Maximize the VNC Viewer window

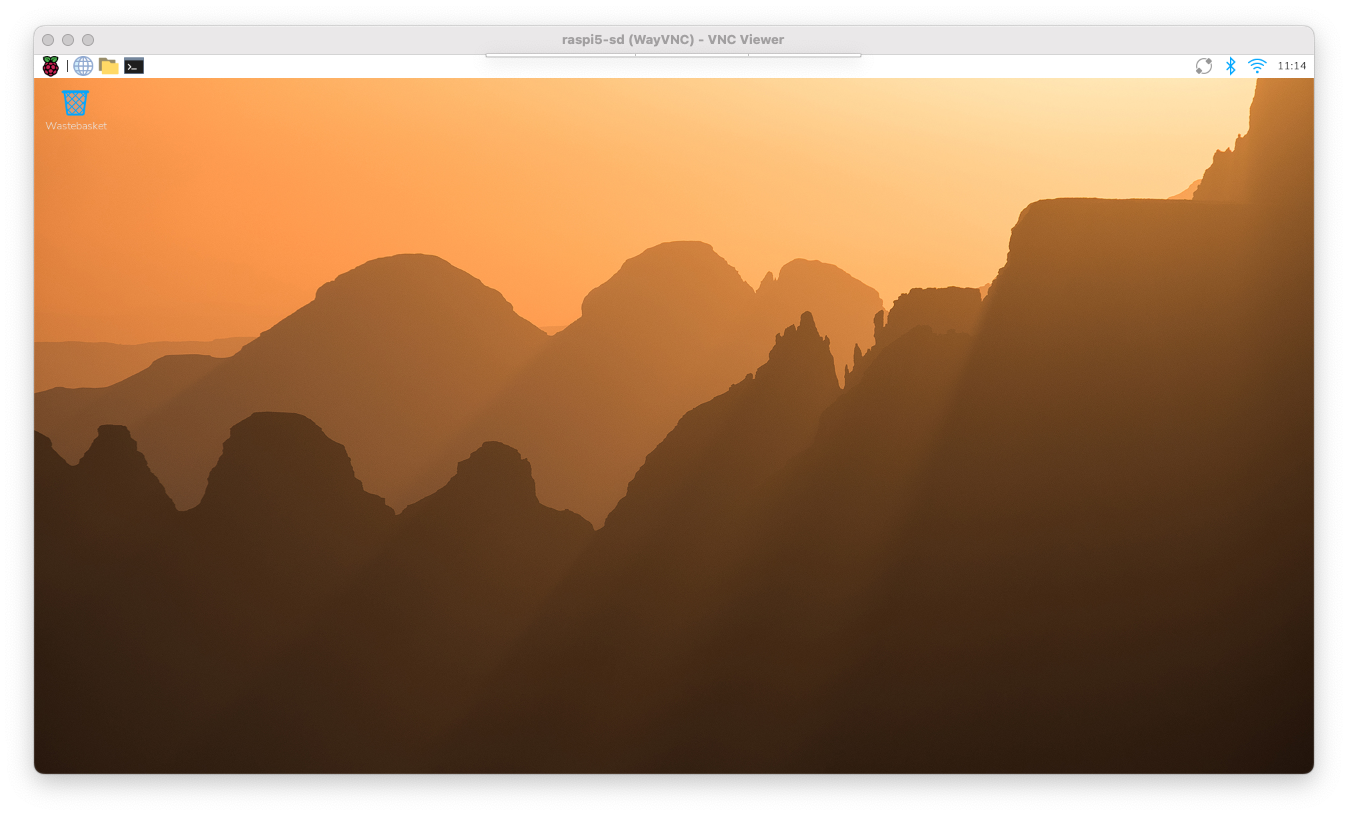[x=88, y=40]
